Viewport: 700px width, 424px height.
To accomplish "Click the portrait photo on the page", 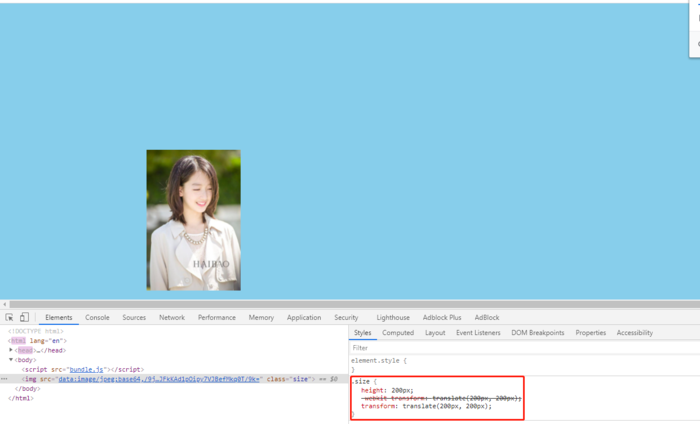I will 193,220.
